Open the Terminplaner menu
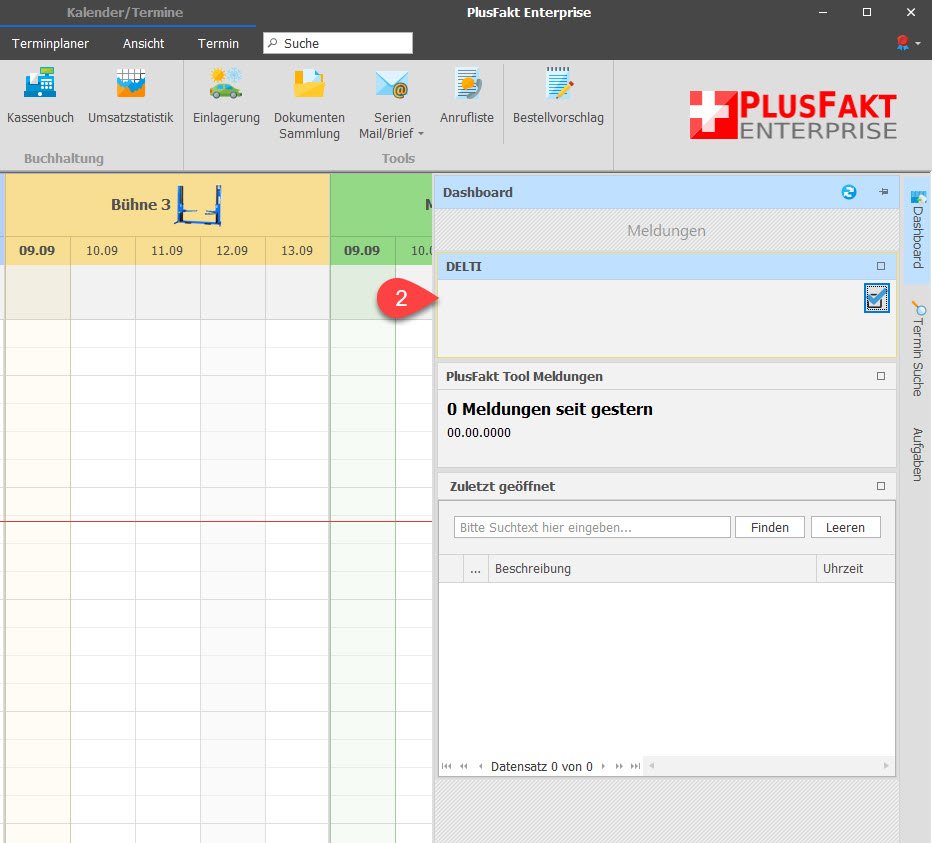 tap(51, 43)
